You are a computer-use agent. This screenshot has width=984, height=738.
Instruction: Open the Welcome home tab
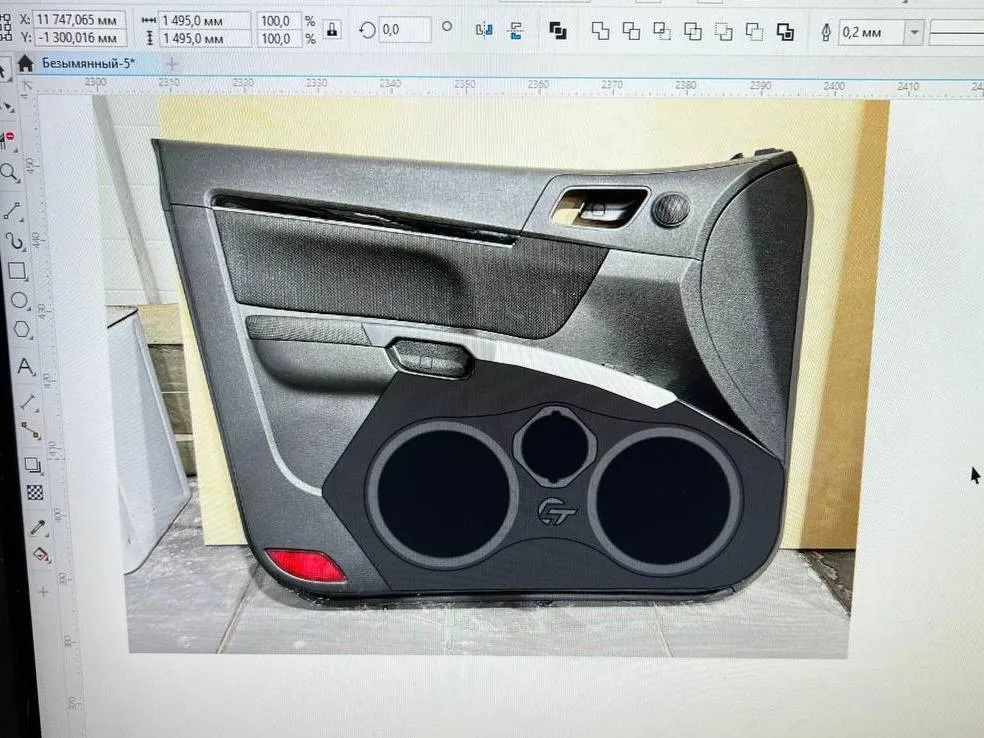point(24,63)
